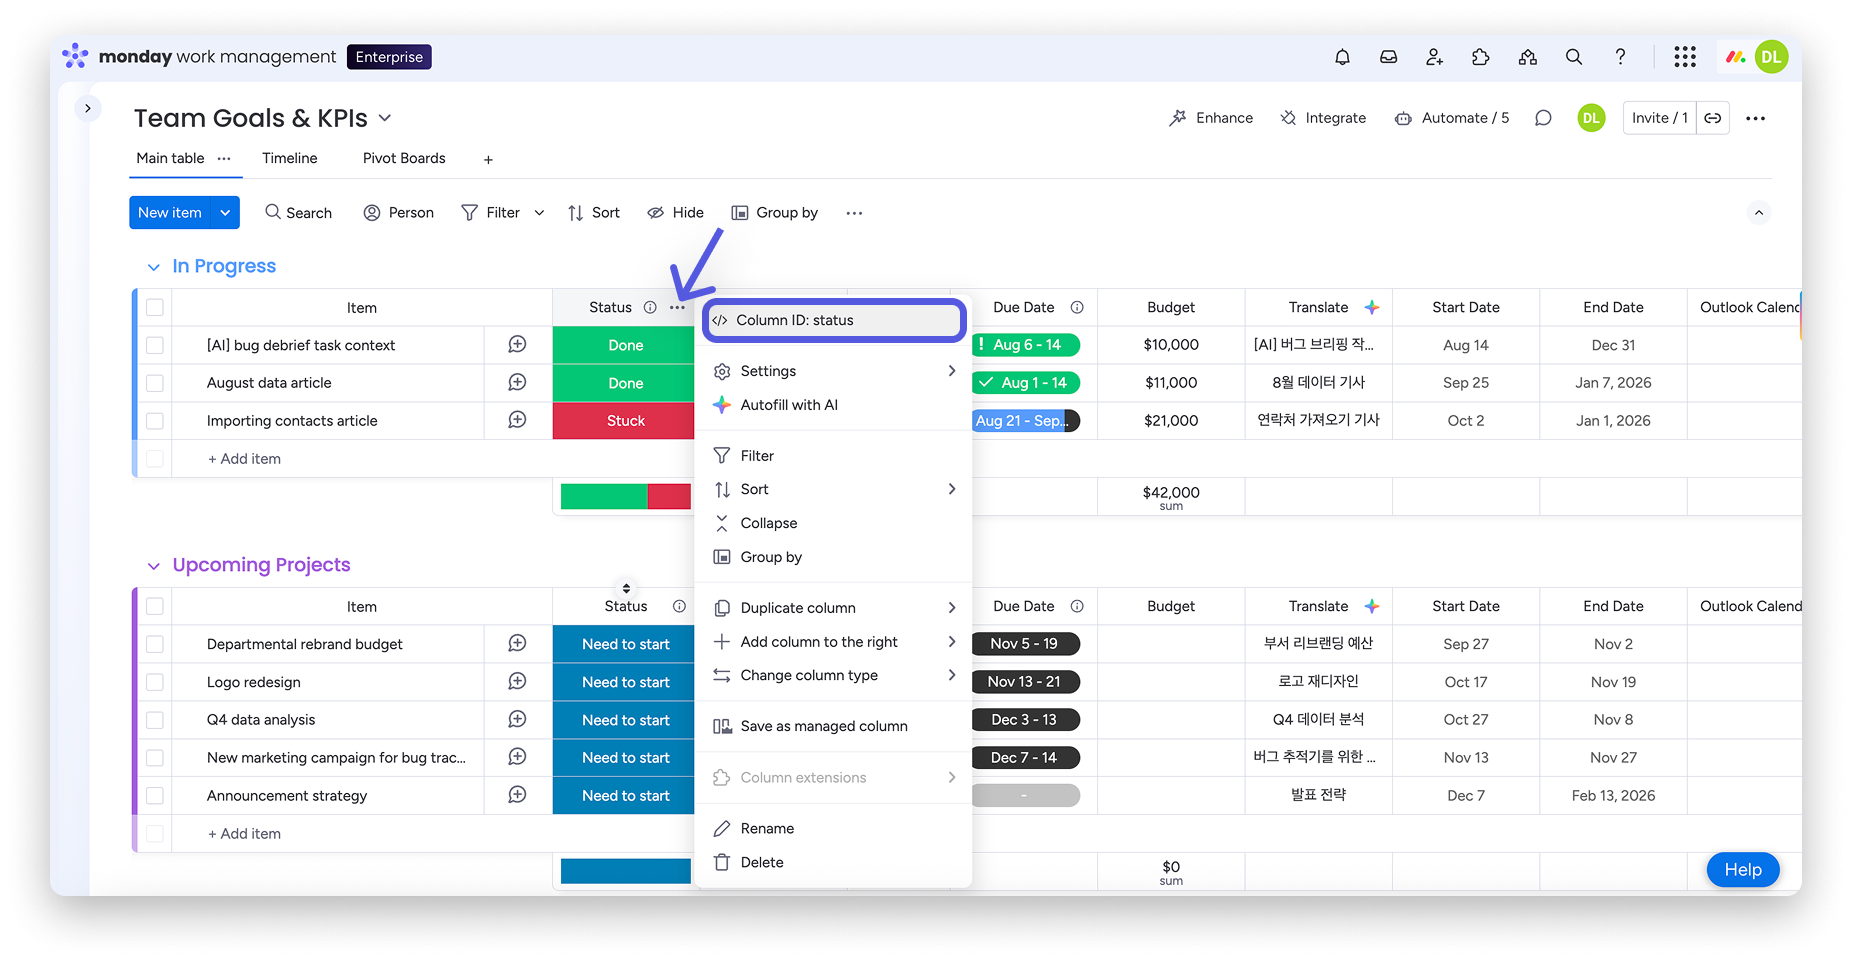This screenshot has width=1852, height=961.
Task: Collapse the board header
Action: [1758, 213]
